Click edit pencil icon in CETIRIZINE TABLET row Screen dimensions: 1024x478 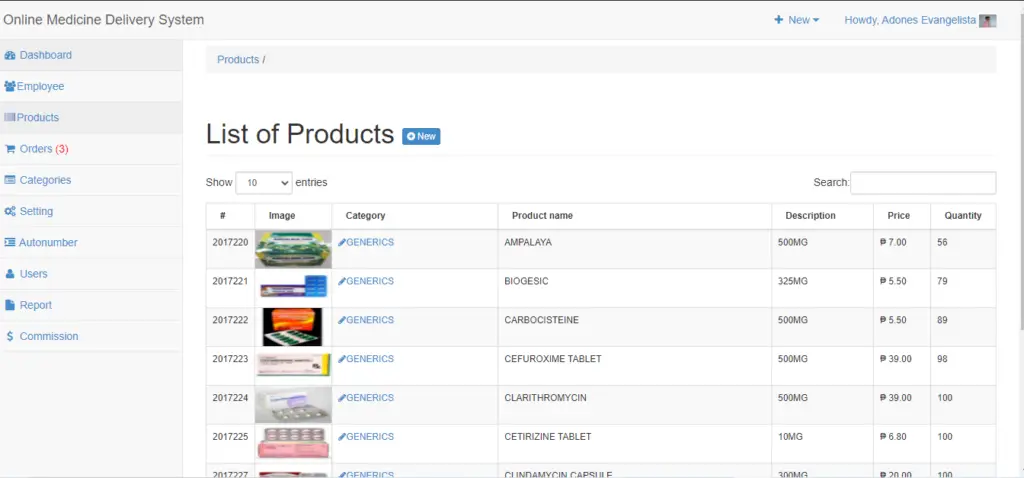(x=342, y=437)
